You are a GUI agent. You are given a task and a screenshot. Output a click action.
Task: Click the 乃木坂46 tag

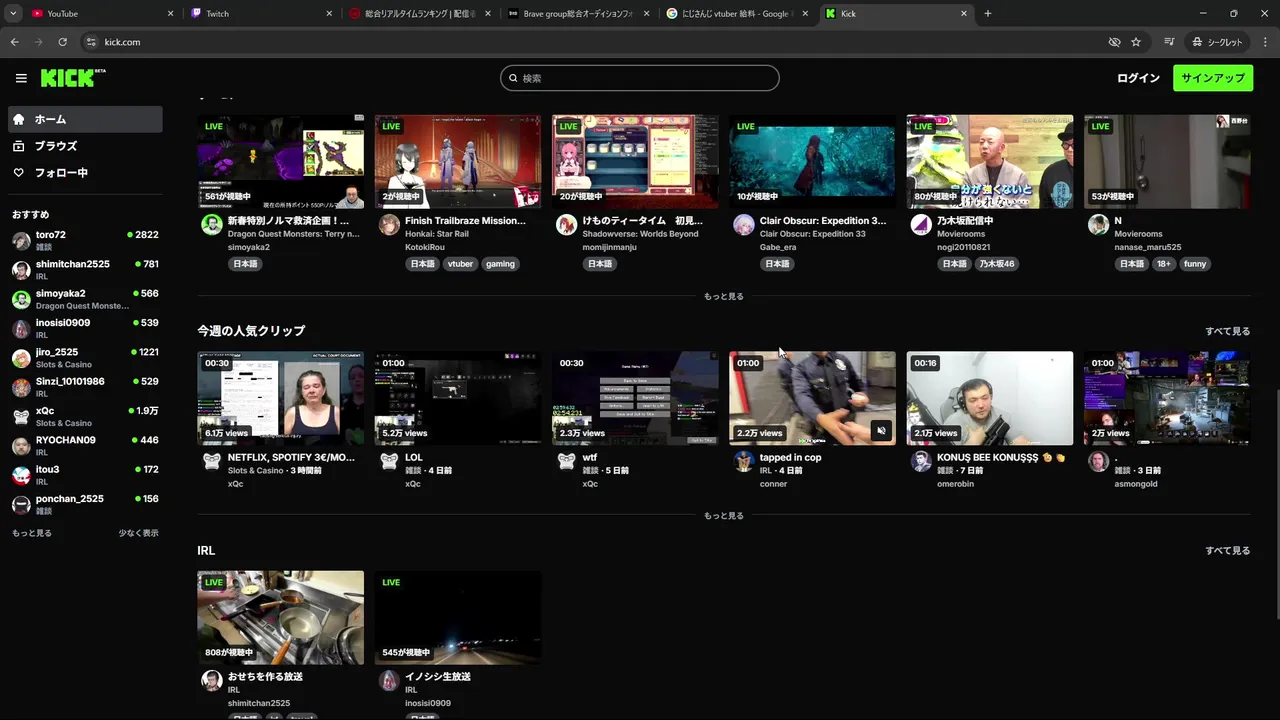[x=996, y=264]
